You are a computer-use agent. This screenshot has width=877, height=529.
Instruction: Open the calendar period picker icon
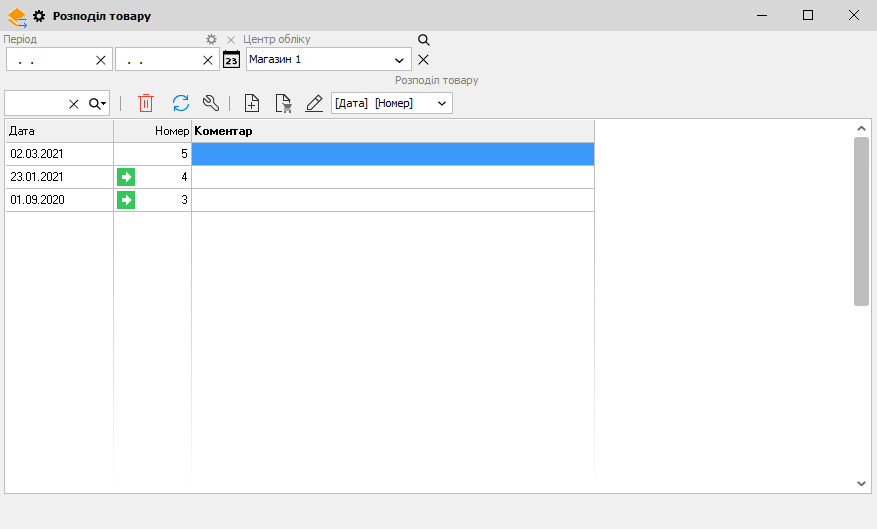click(231, 59)
